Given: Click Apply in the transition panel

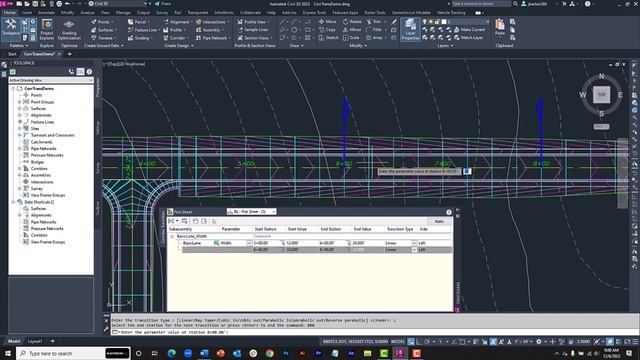Looking at the screenshot, I should click(x=439, y=221).
